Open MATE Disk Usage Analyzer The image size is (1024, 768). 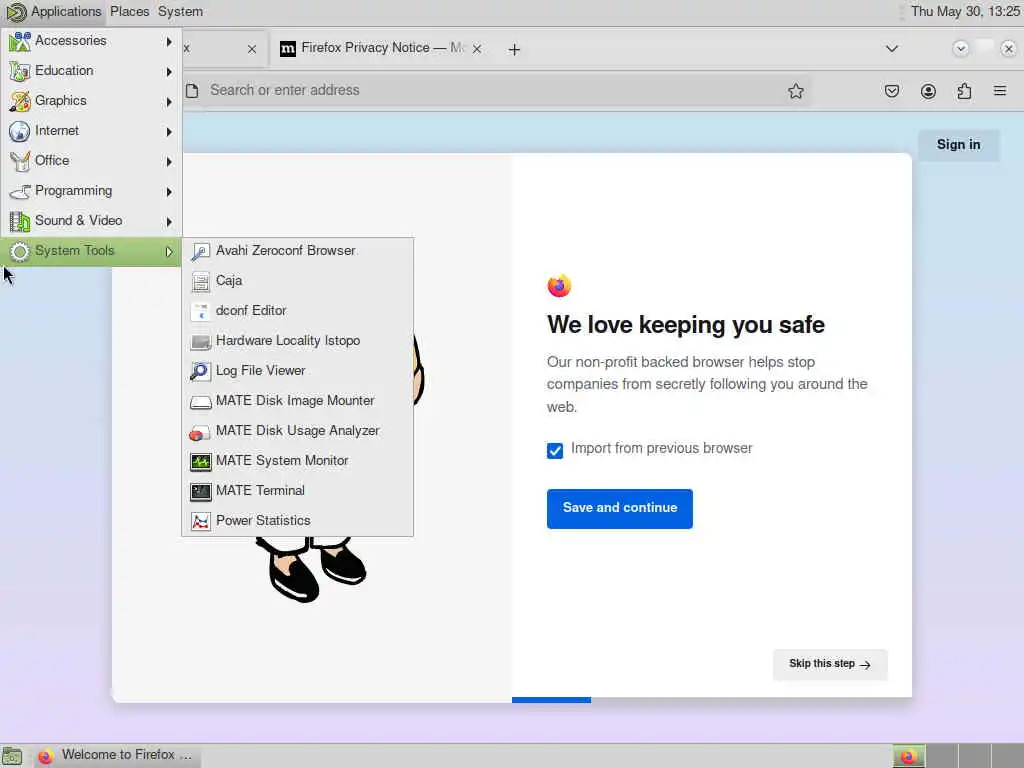[297, 431]
